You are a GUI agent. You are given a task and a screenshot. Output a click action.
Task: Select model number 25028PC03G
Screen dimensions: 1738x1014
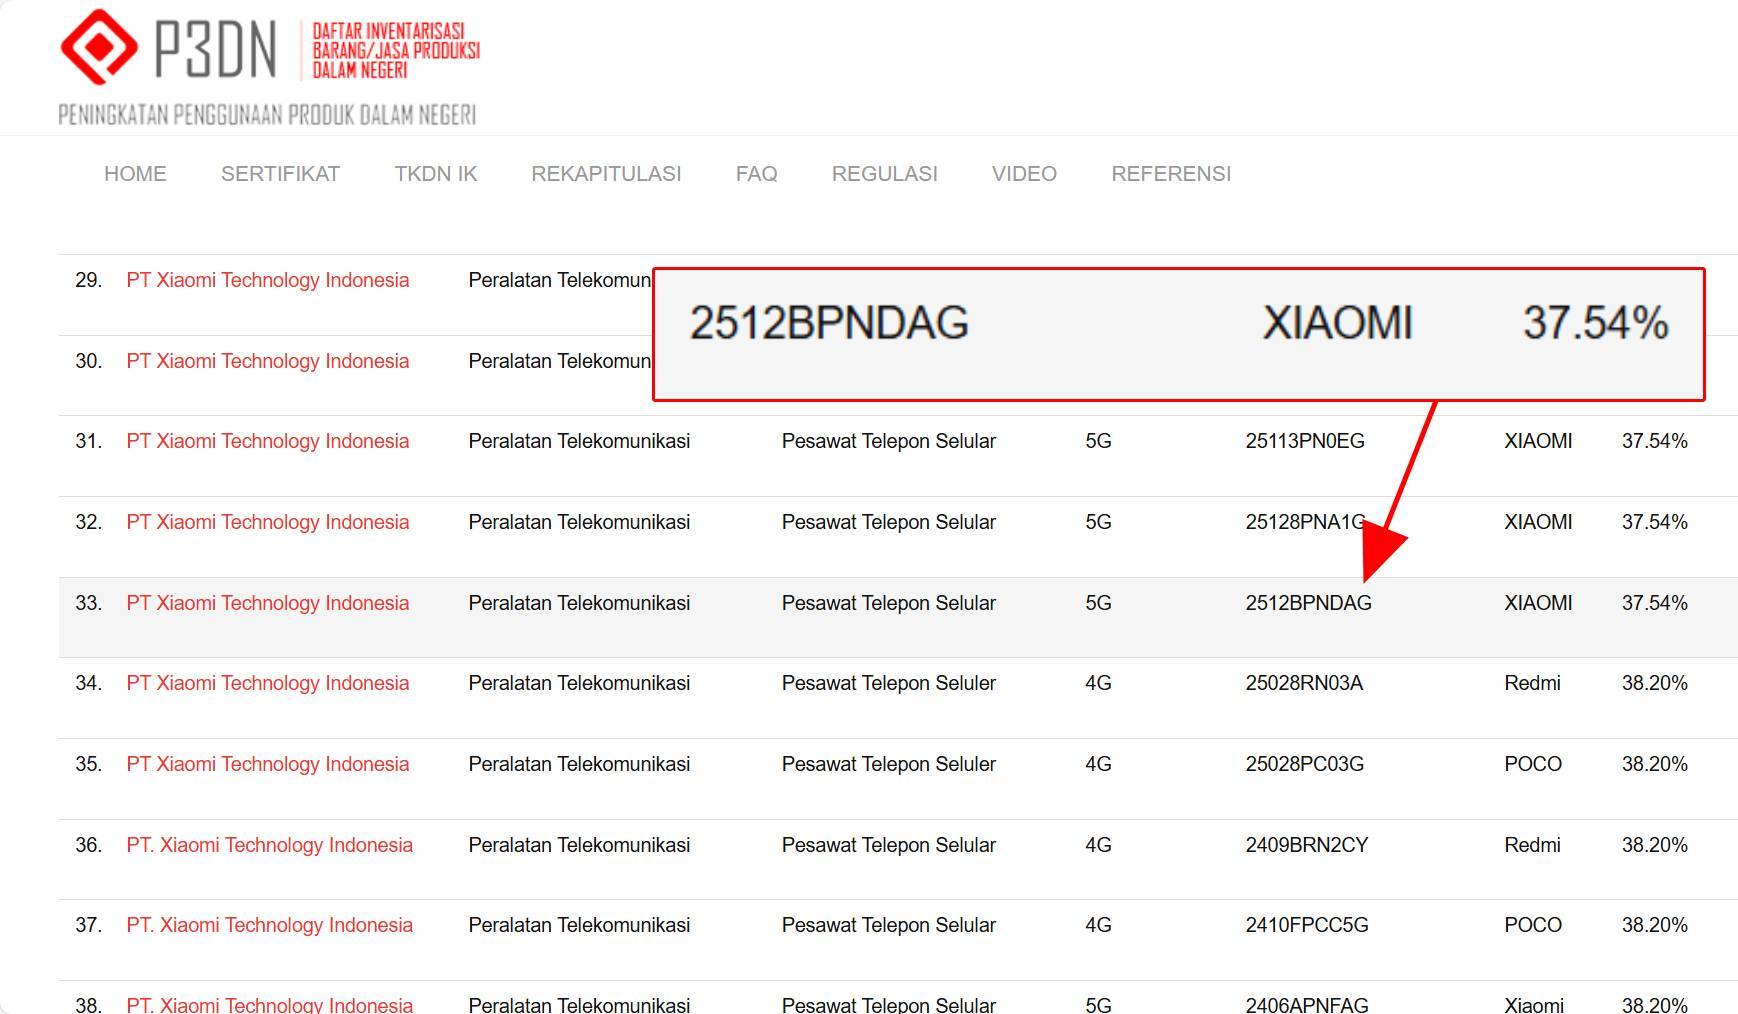point(1305,764)
